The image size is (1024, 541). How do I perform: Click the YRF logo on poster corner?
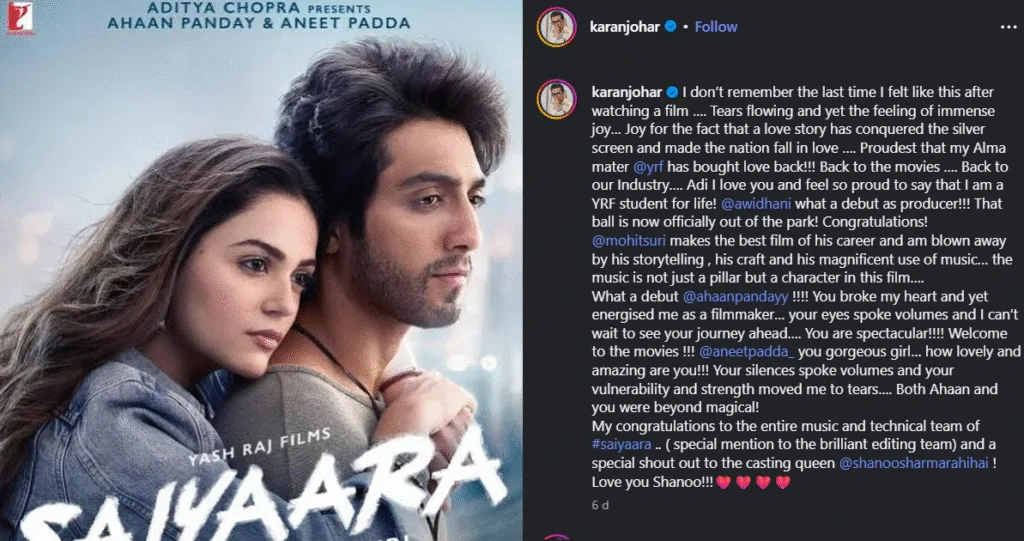(x=20, y=18)
